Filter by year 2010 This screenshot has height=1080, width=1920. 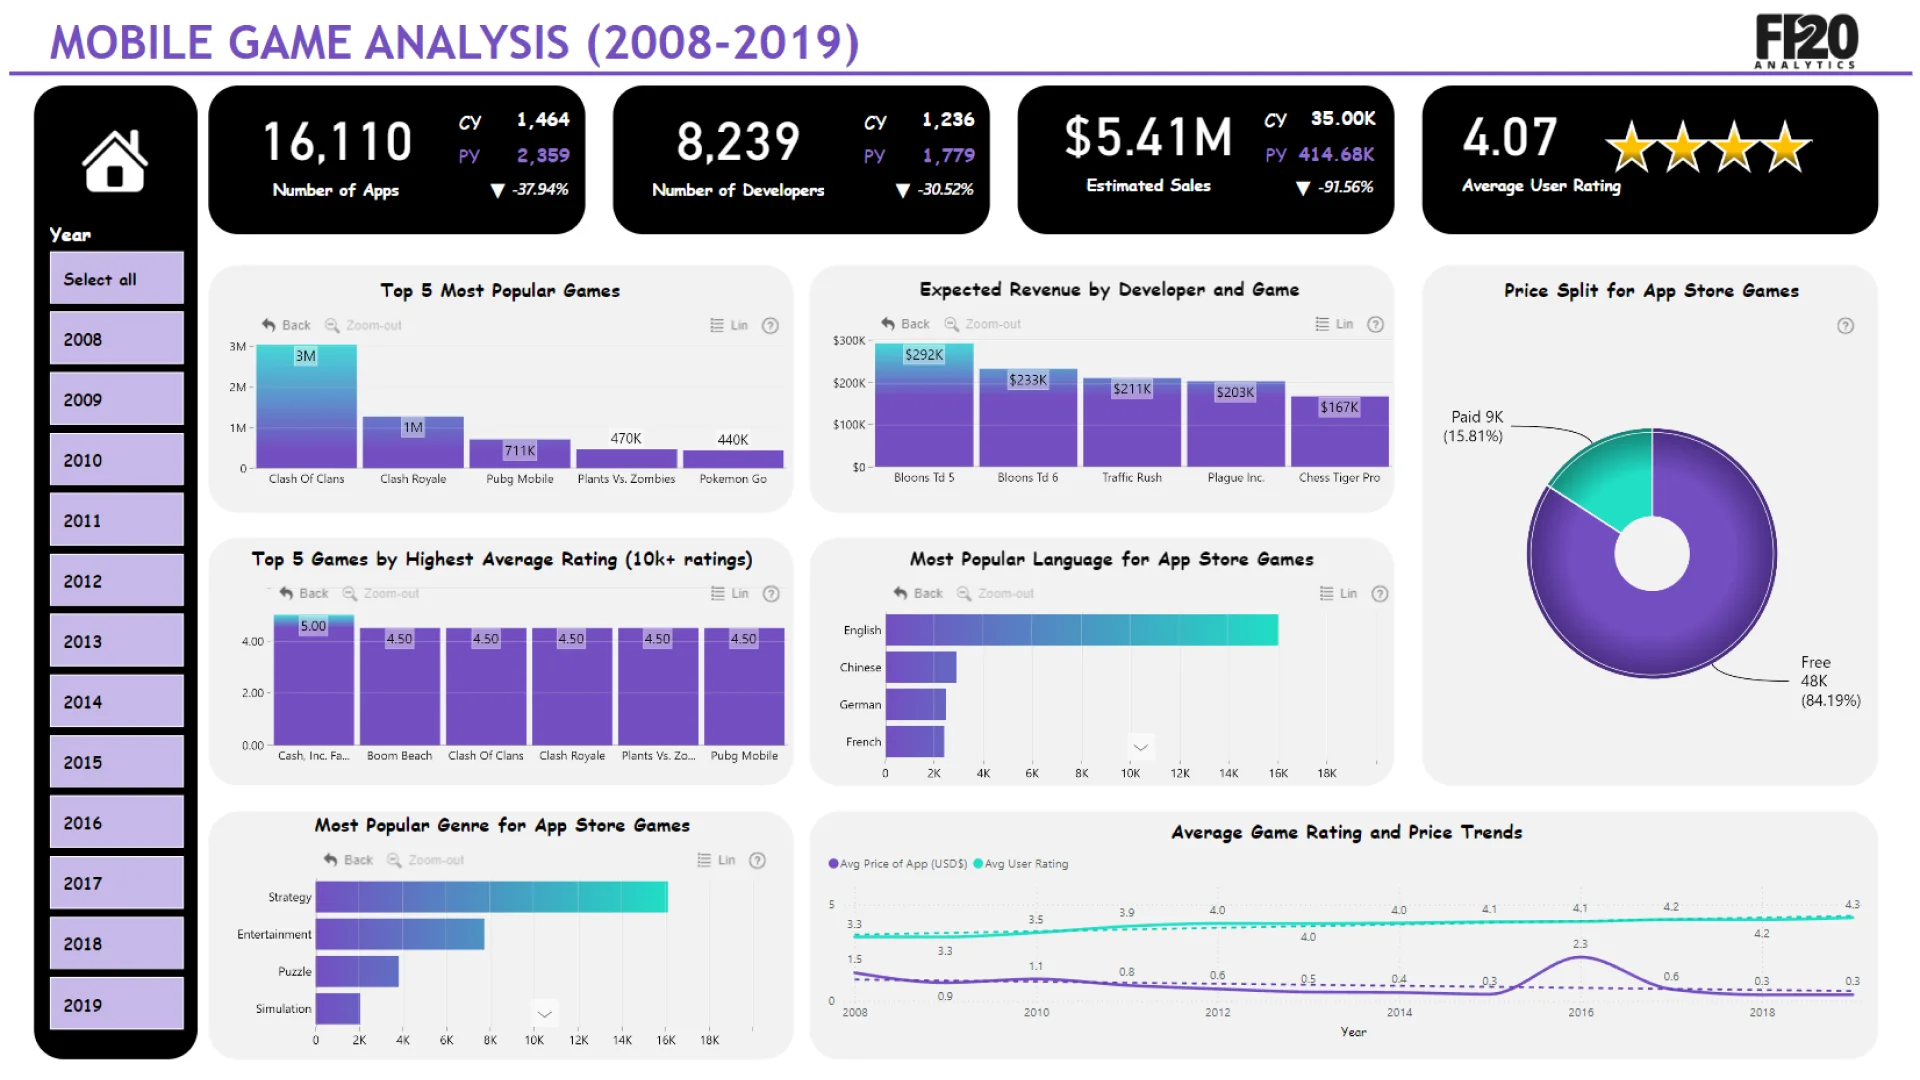pyautogui.click(x=117, y=459)
